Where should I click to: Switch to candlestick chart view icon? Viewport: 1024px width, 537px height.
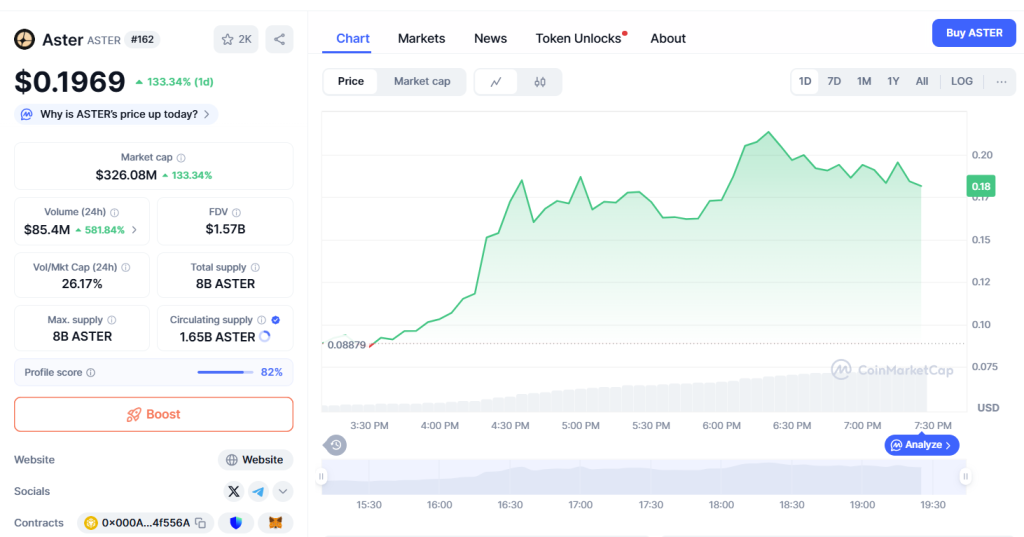tap(540, 82)
